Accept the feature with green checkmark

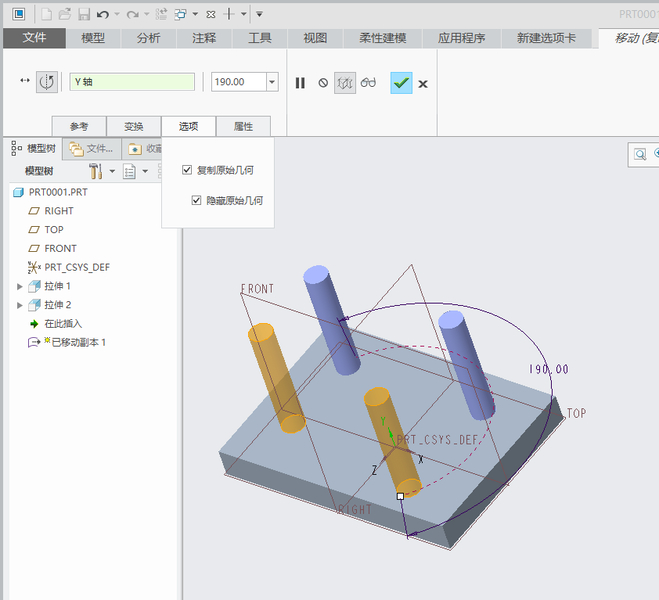point(401,83)
